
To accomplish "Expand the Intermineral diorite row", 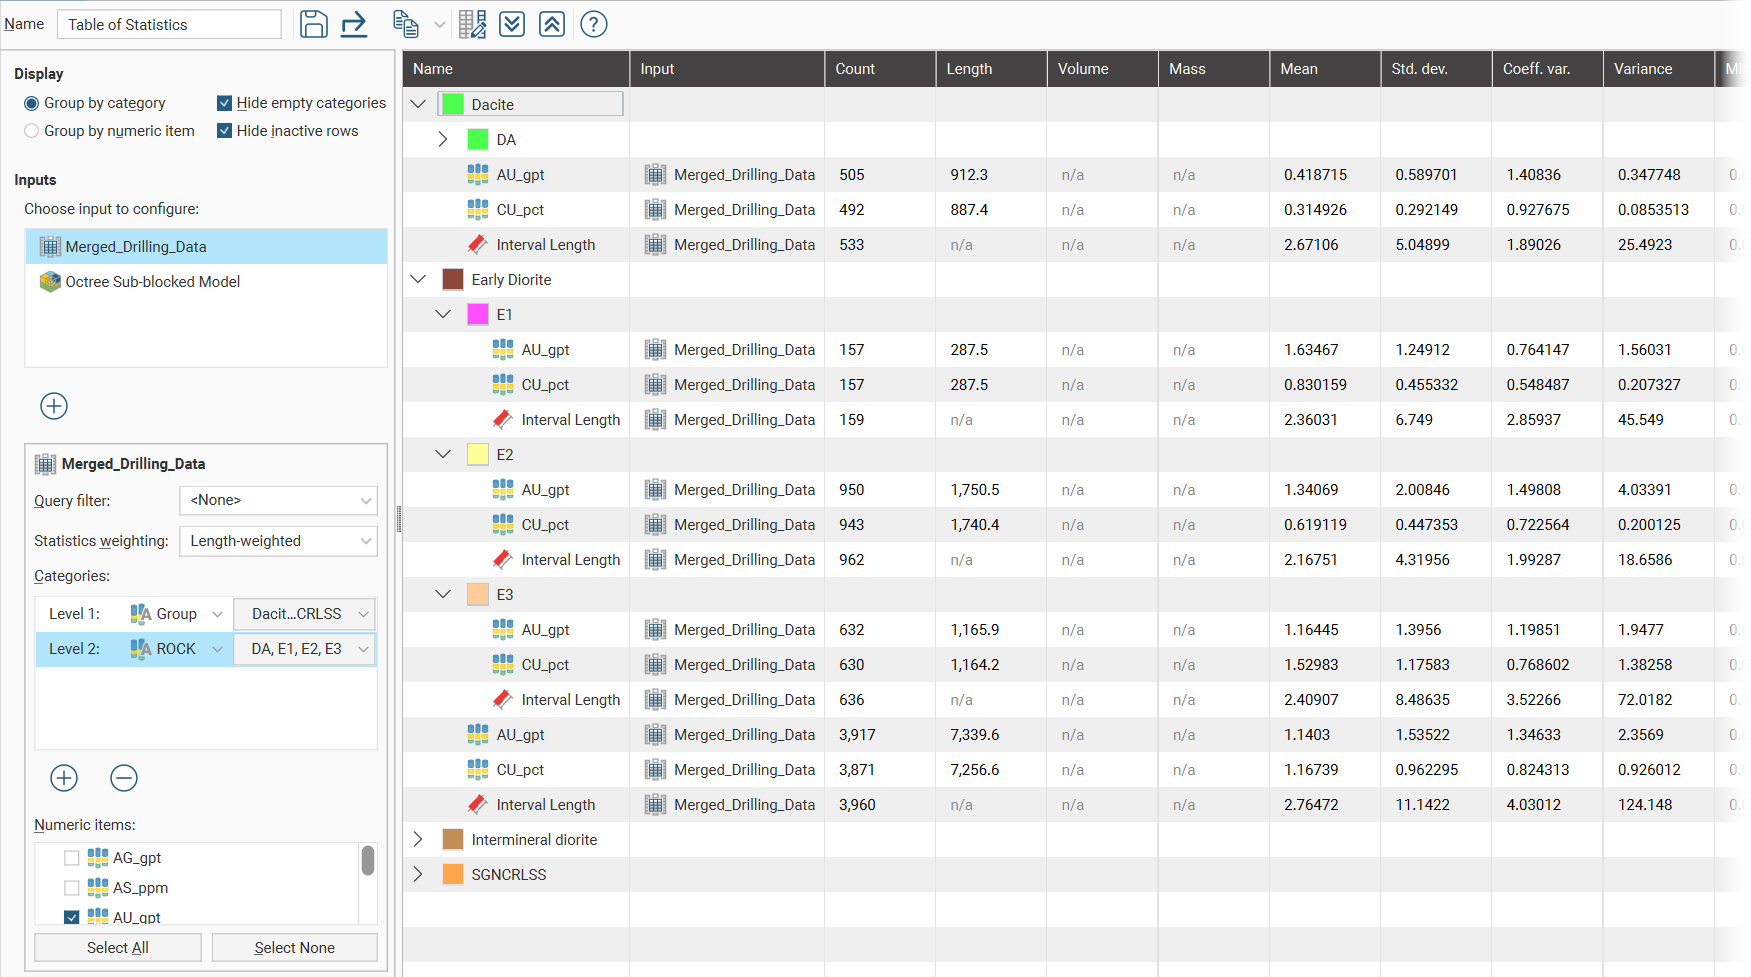I will coord(418,840).
